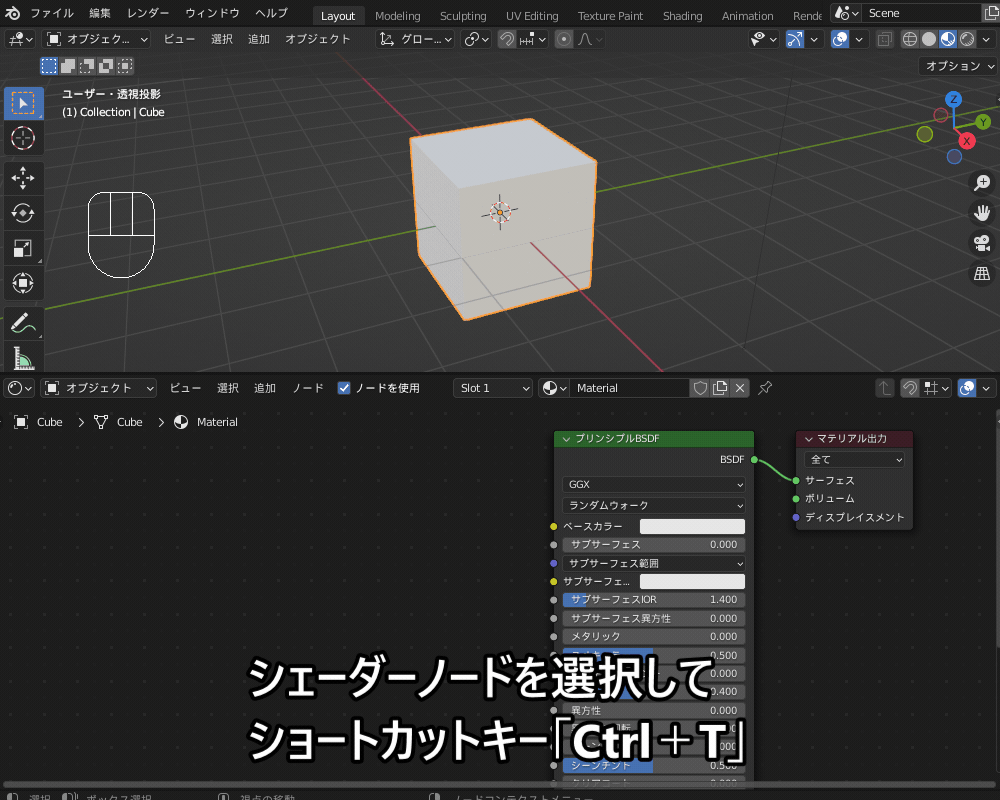The image size is (1000, 800).
Task: Enable the Use Nodes (ノードを使用) checkbox
Action: pos(345,387)
